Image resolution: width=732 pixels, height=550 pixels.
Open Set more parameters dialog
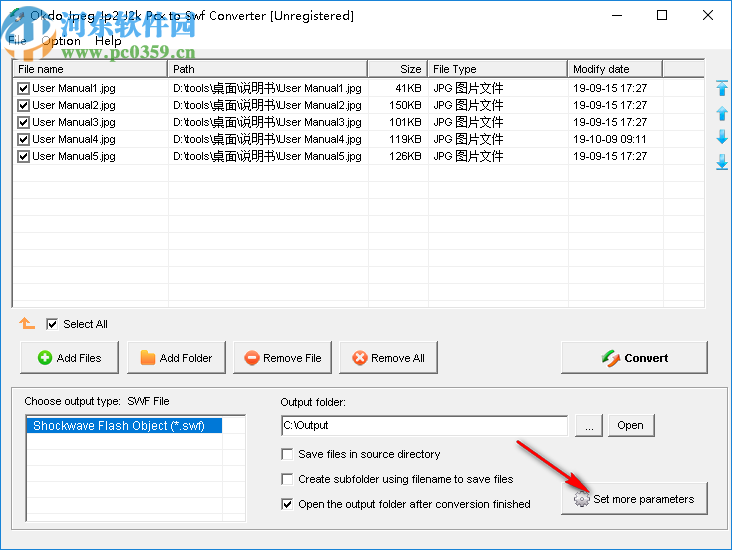[634, 499]
